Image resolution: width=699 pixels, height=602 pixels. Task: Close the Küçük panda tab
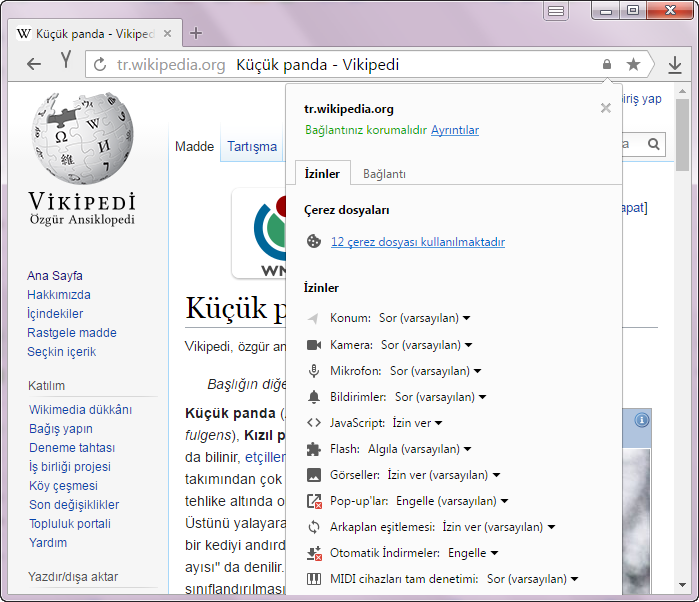(167, 33)
